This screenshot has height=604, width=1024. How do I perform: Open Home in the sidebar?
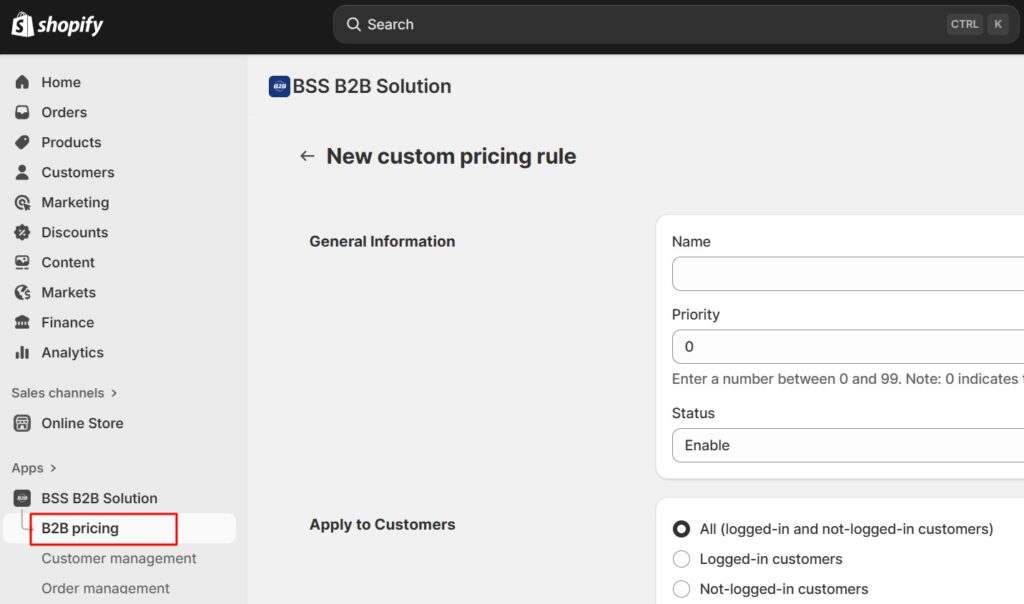pos(61,82)
